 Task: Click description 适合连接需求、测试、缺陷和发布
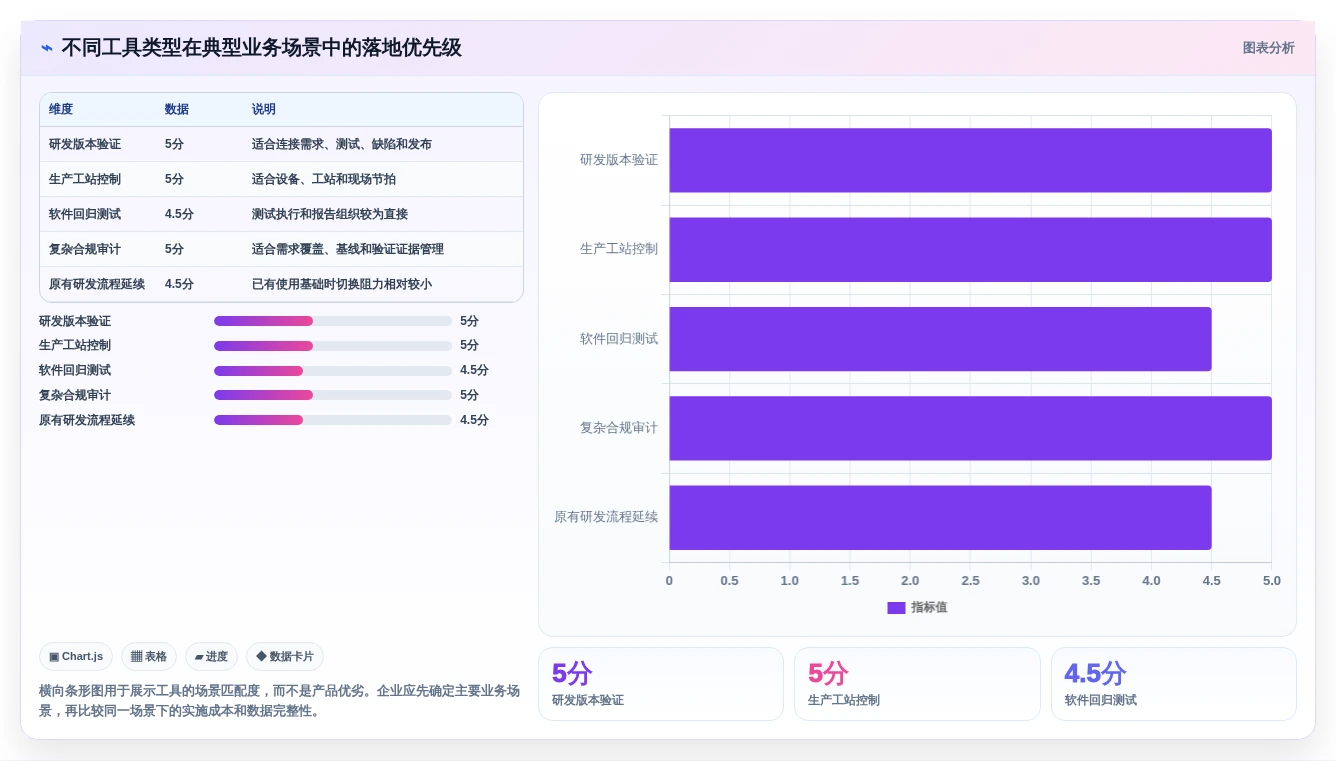coord(342,144)
